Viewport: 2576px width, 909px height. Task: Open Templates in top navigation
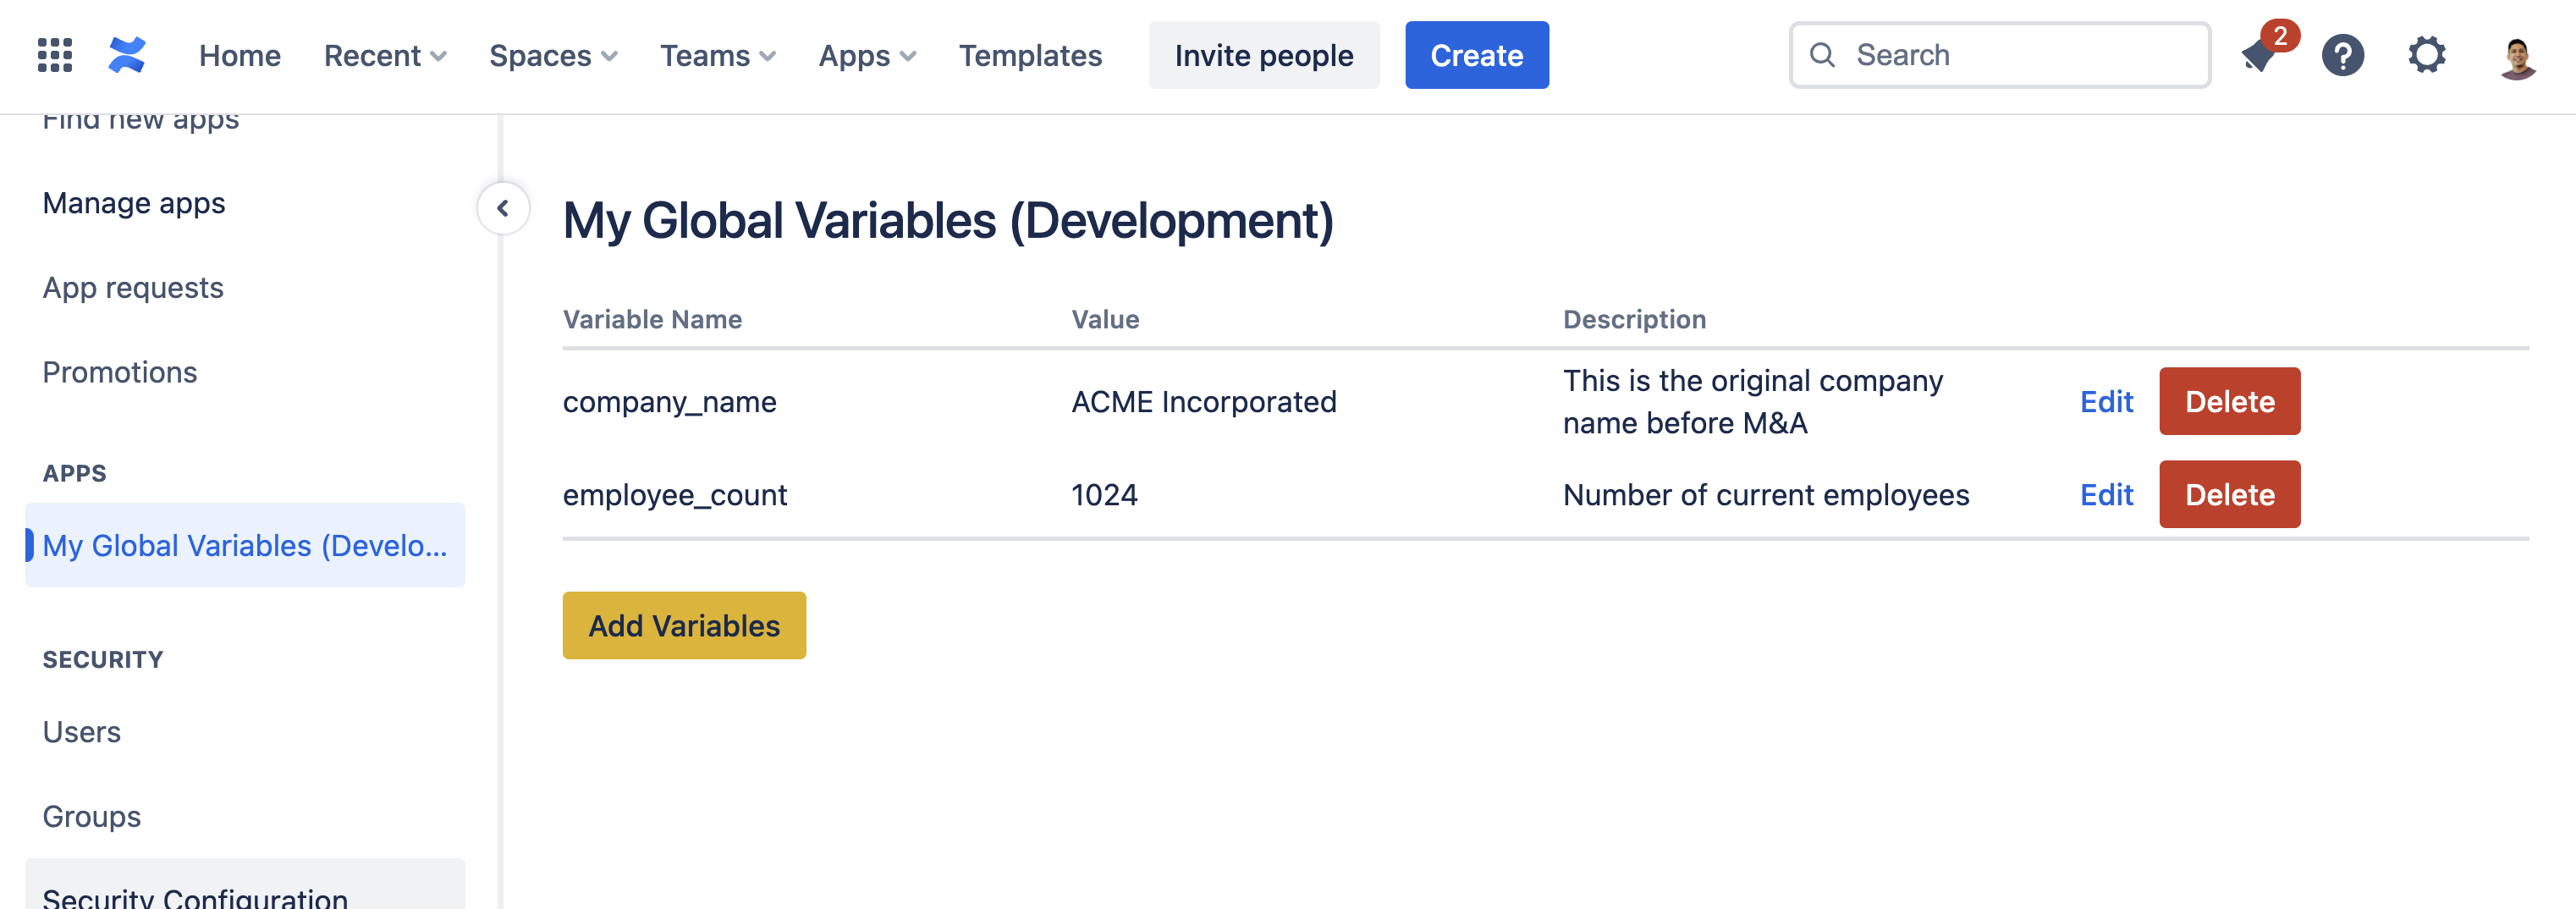click(x=1030, y=56)
